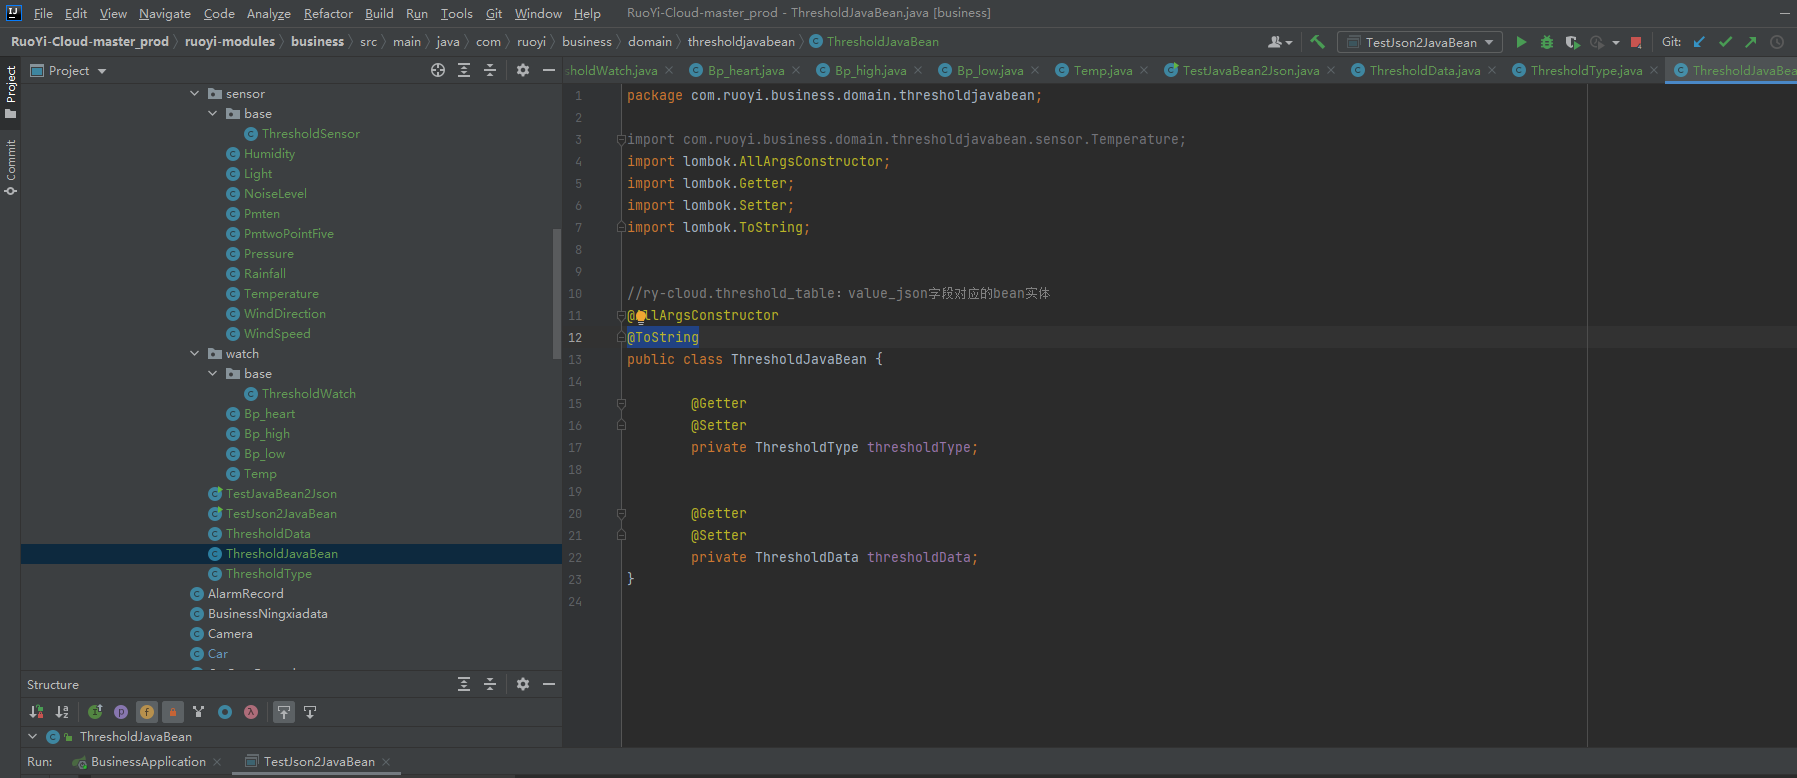Toggle Sort Alphabetically in the Structure panel

click(x=62, y=712)
